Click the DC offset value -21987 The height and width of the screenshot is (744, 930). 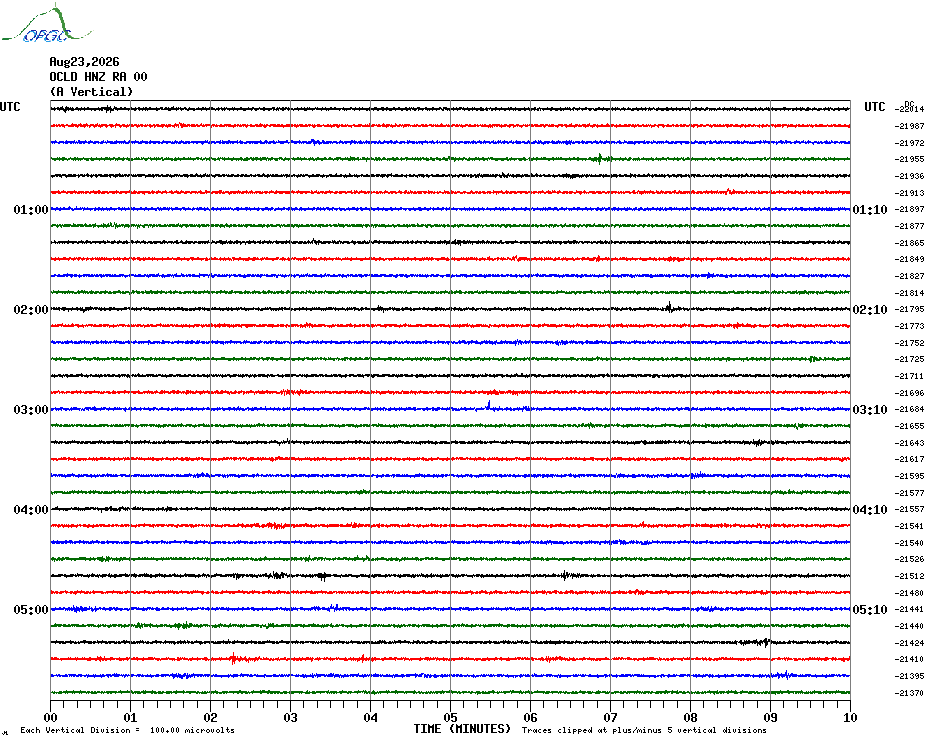click(x=909, y=126)
